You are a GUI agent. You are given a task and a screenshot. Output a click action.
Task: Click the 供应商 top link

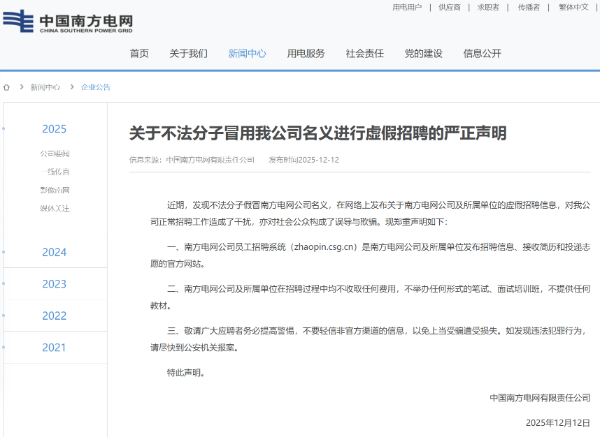450,7
